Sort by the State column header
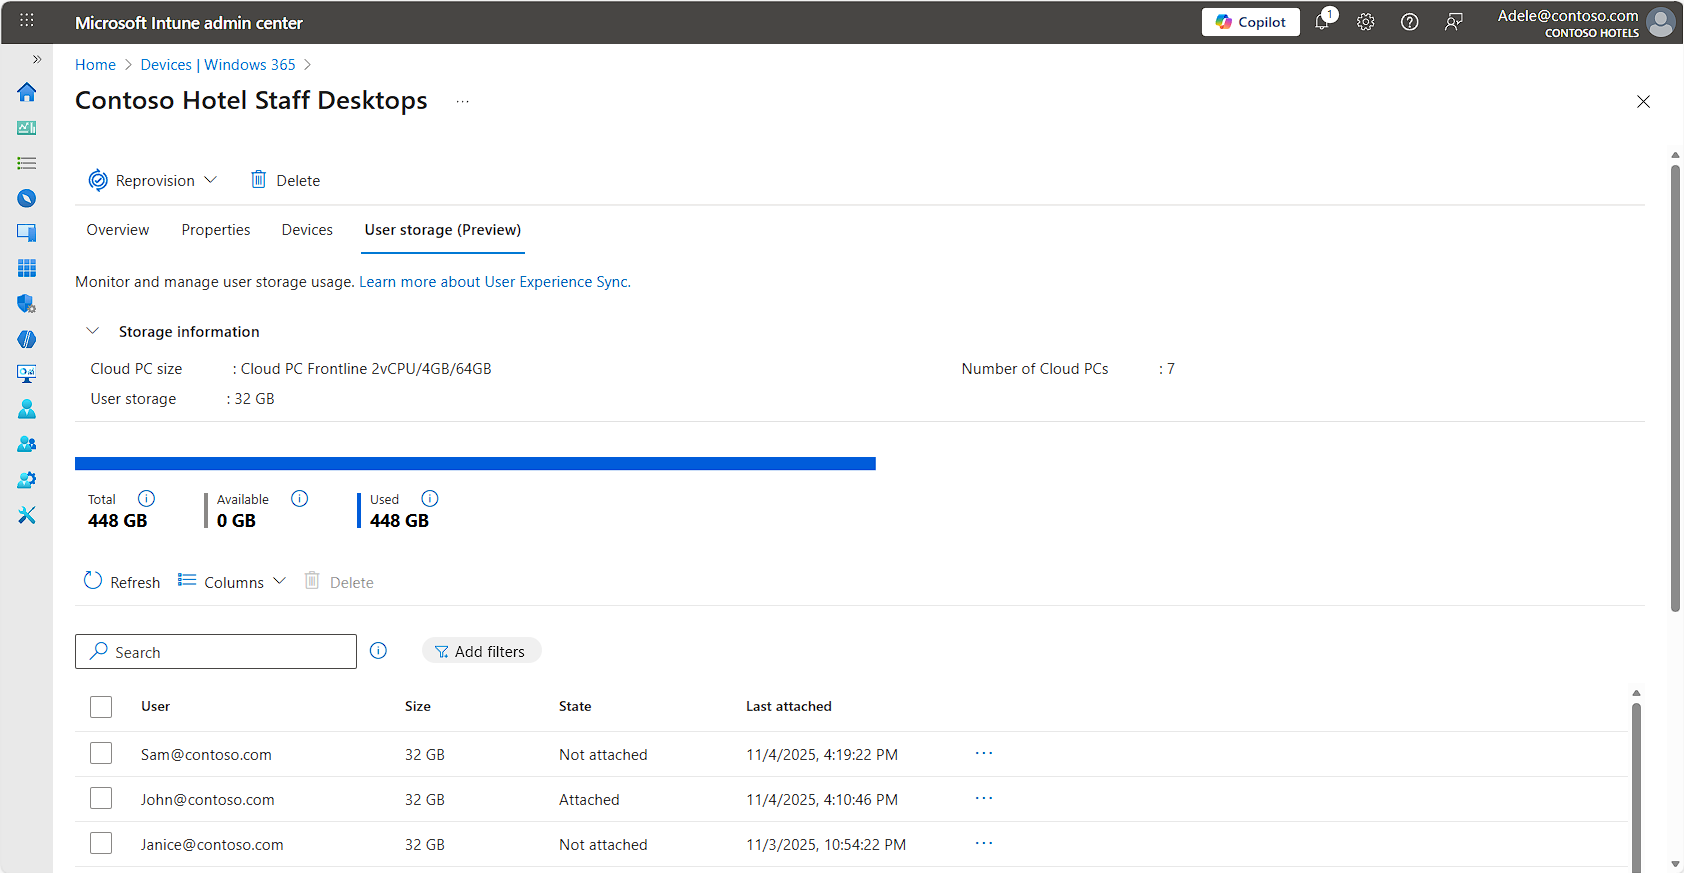 [575, 707]
